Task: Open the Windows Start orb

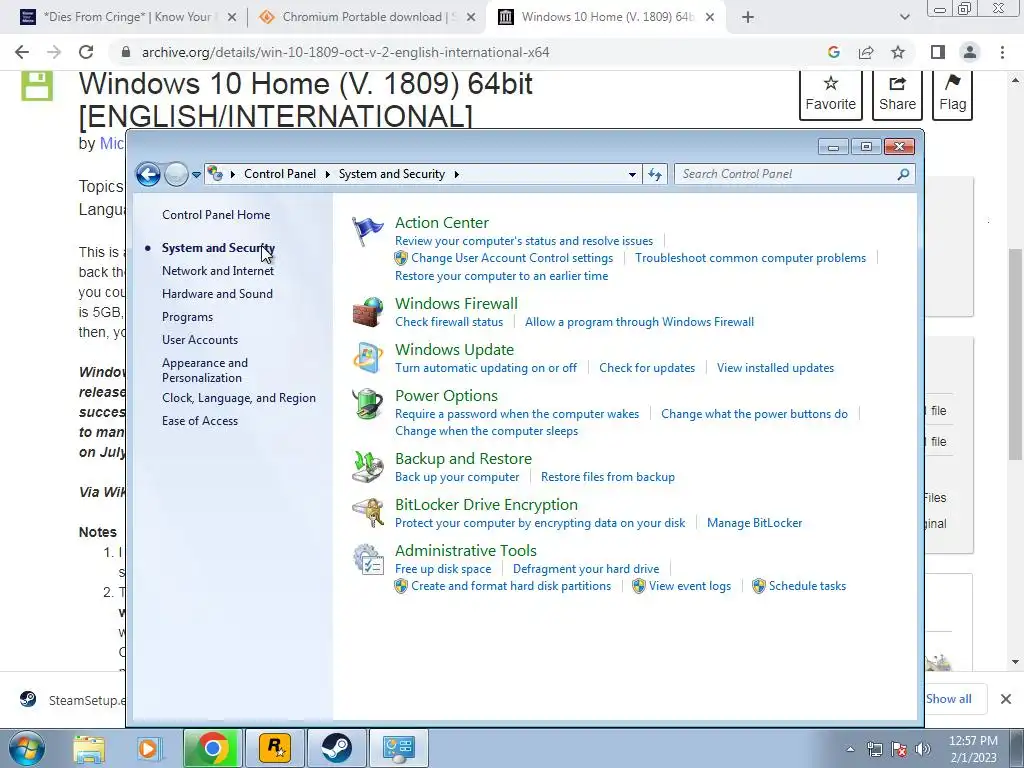Action: 27,748
